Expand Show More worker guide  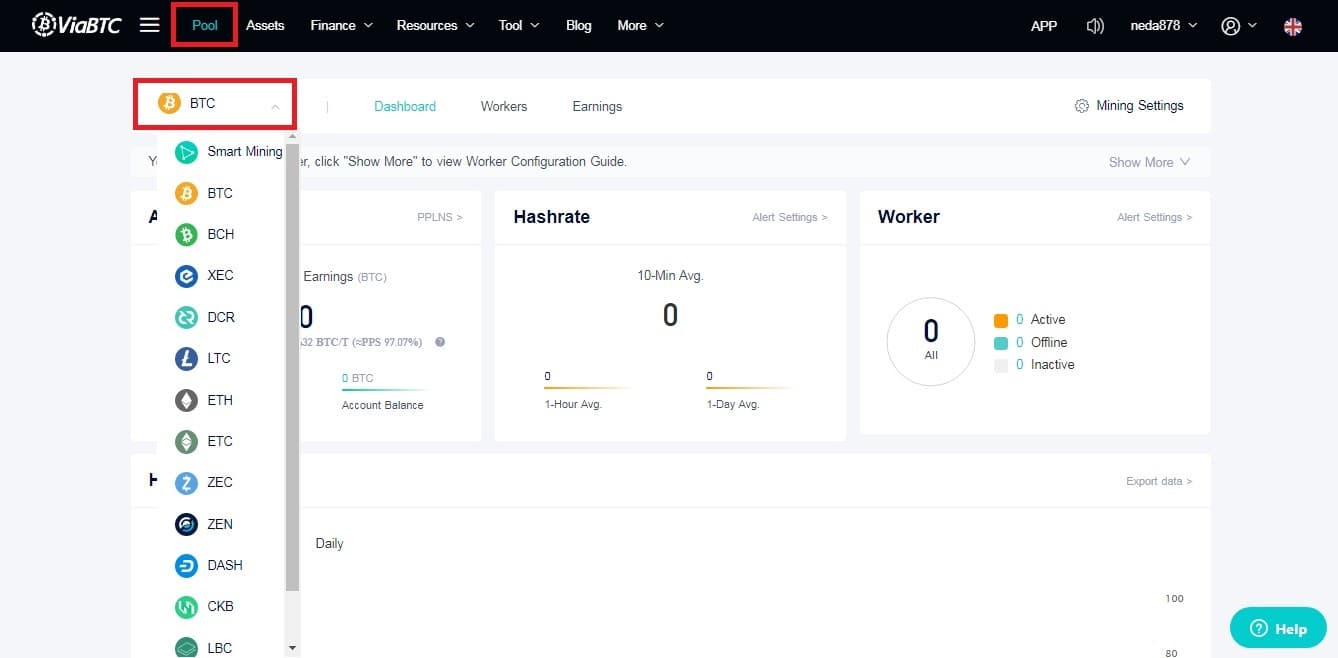[x=1149, y=162]
